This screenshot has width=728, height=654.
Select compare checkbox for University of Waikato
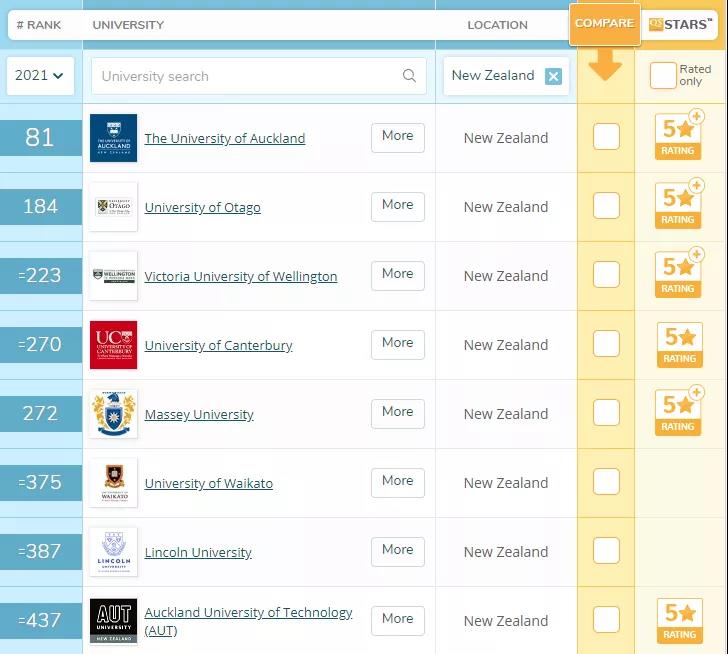click(606, 482)
